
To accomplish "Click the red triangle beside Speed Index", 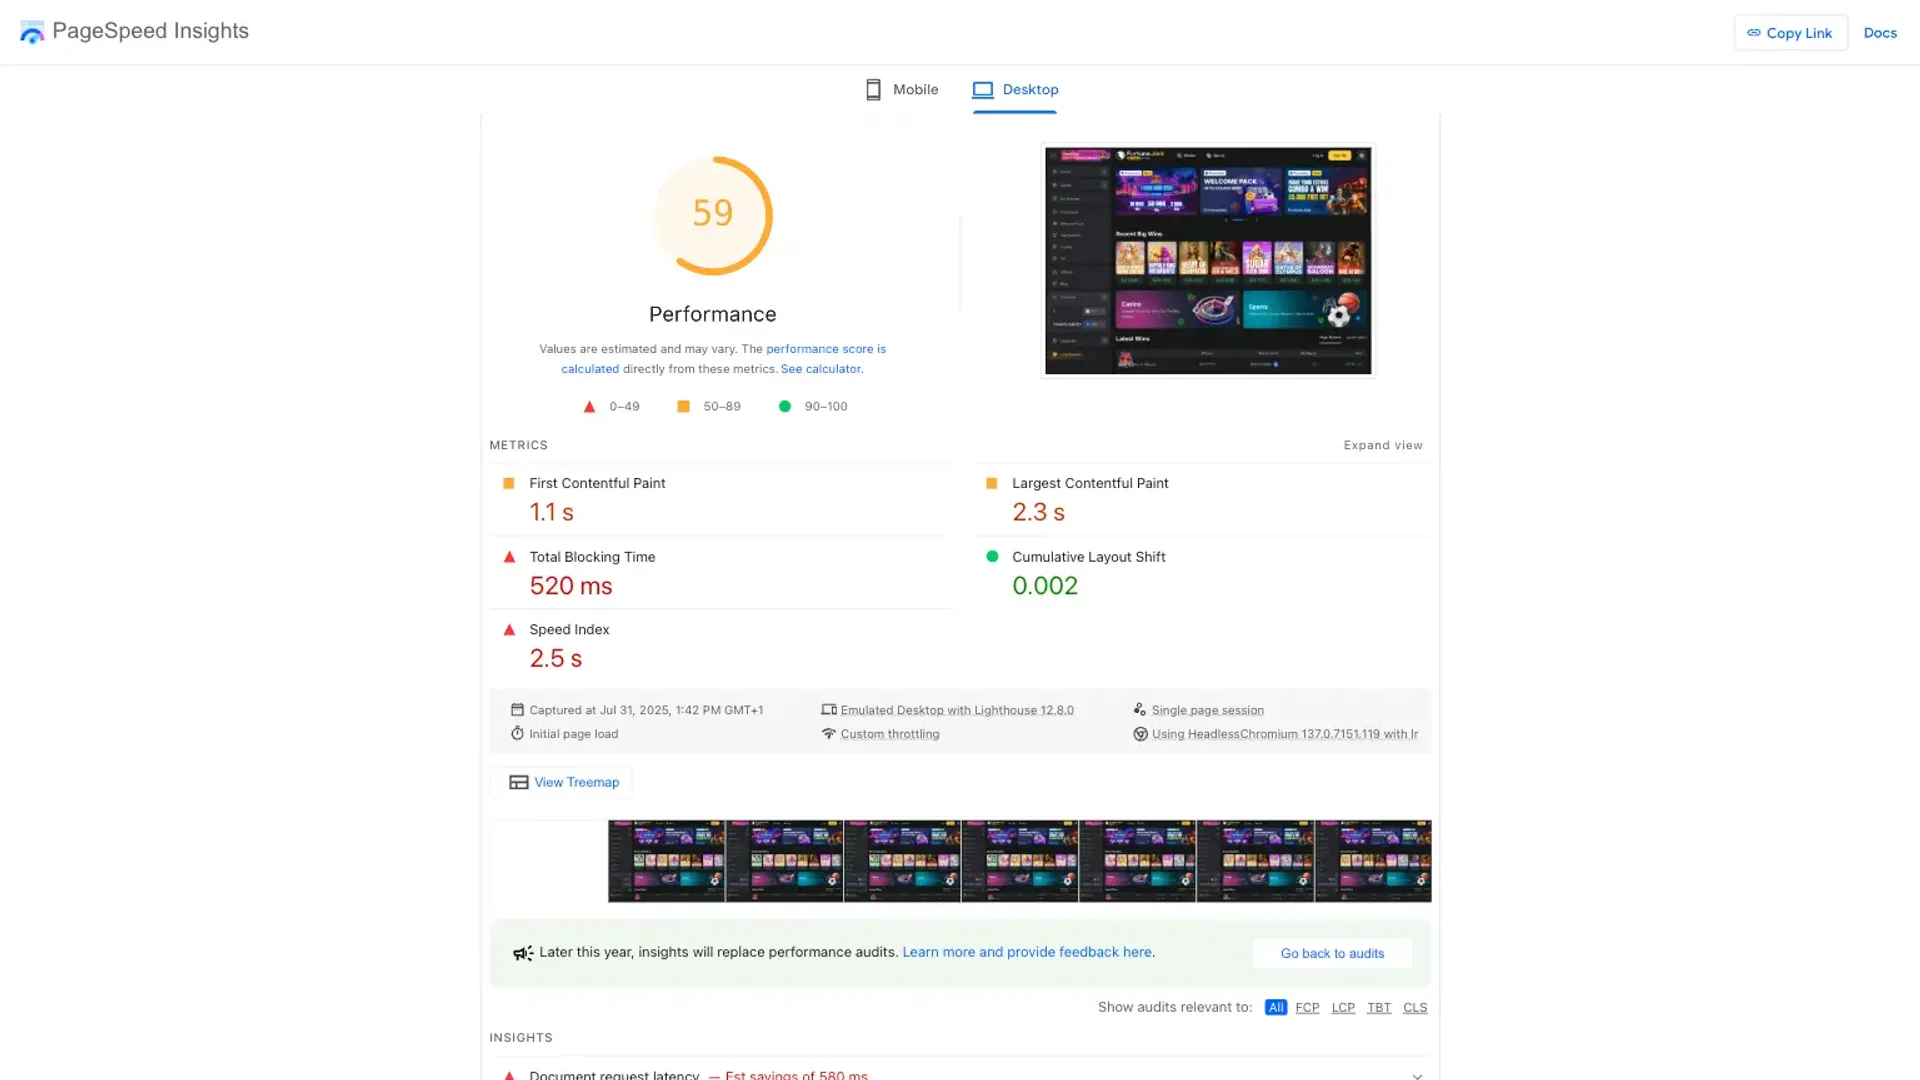I will click(x=509, y=630).
